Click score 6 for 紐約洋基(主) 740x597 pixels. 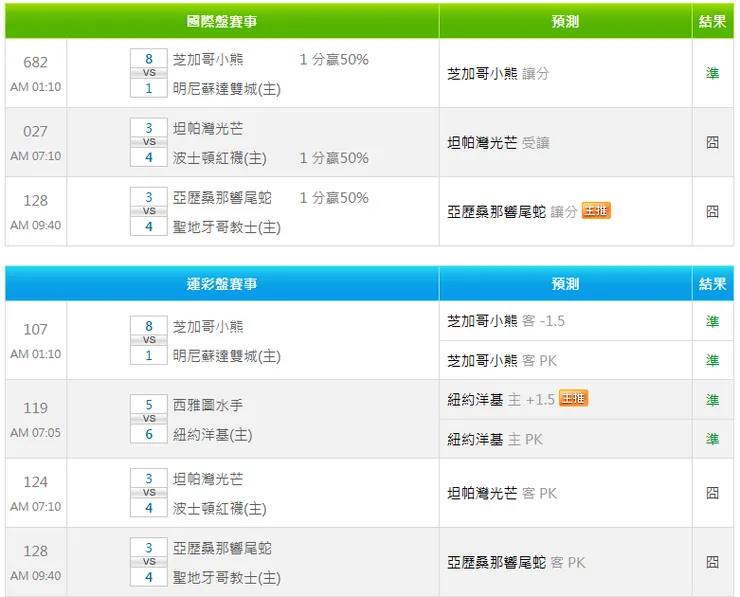pos(149,434)
